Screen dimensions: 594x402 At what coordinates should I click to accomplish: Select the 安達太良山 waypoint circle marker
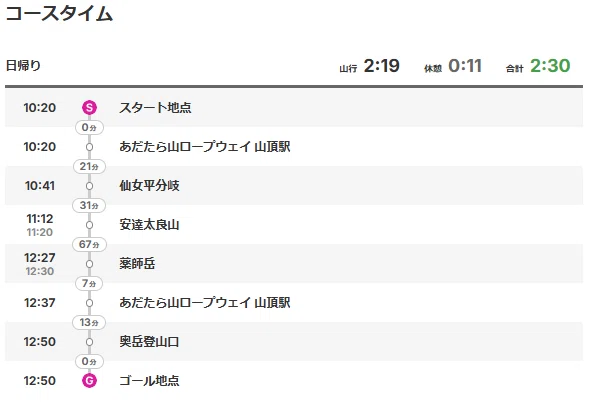(89, 225)
